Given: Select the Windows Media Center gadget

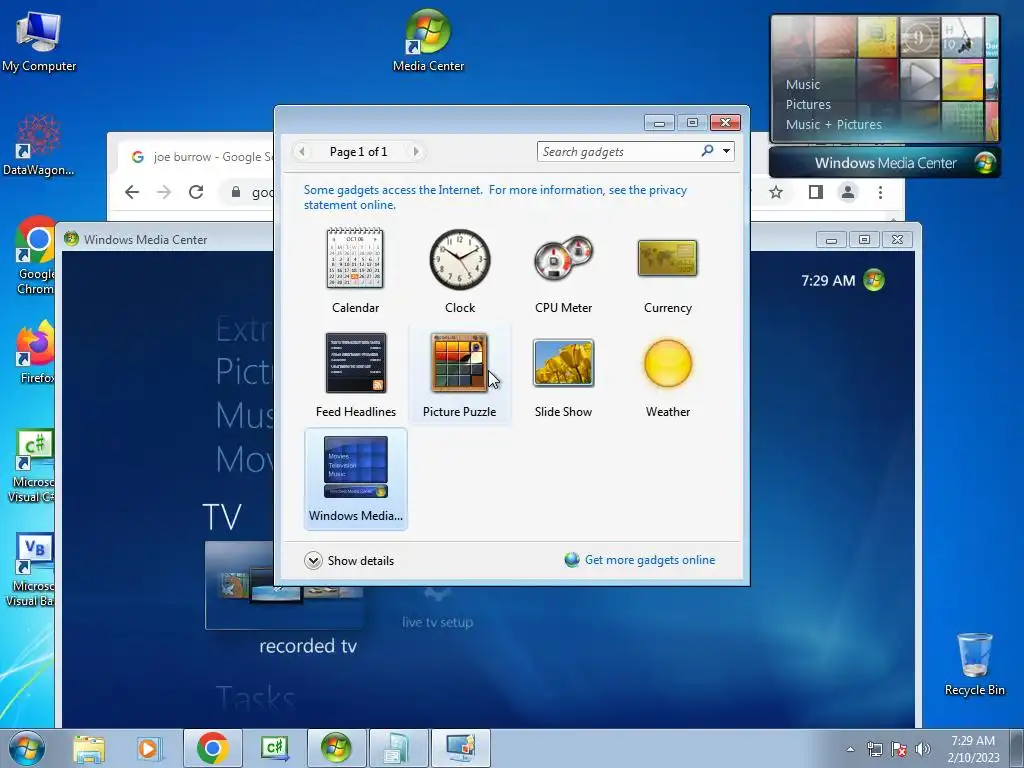Looking at the screenshot, I should [x=355, y=479].
